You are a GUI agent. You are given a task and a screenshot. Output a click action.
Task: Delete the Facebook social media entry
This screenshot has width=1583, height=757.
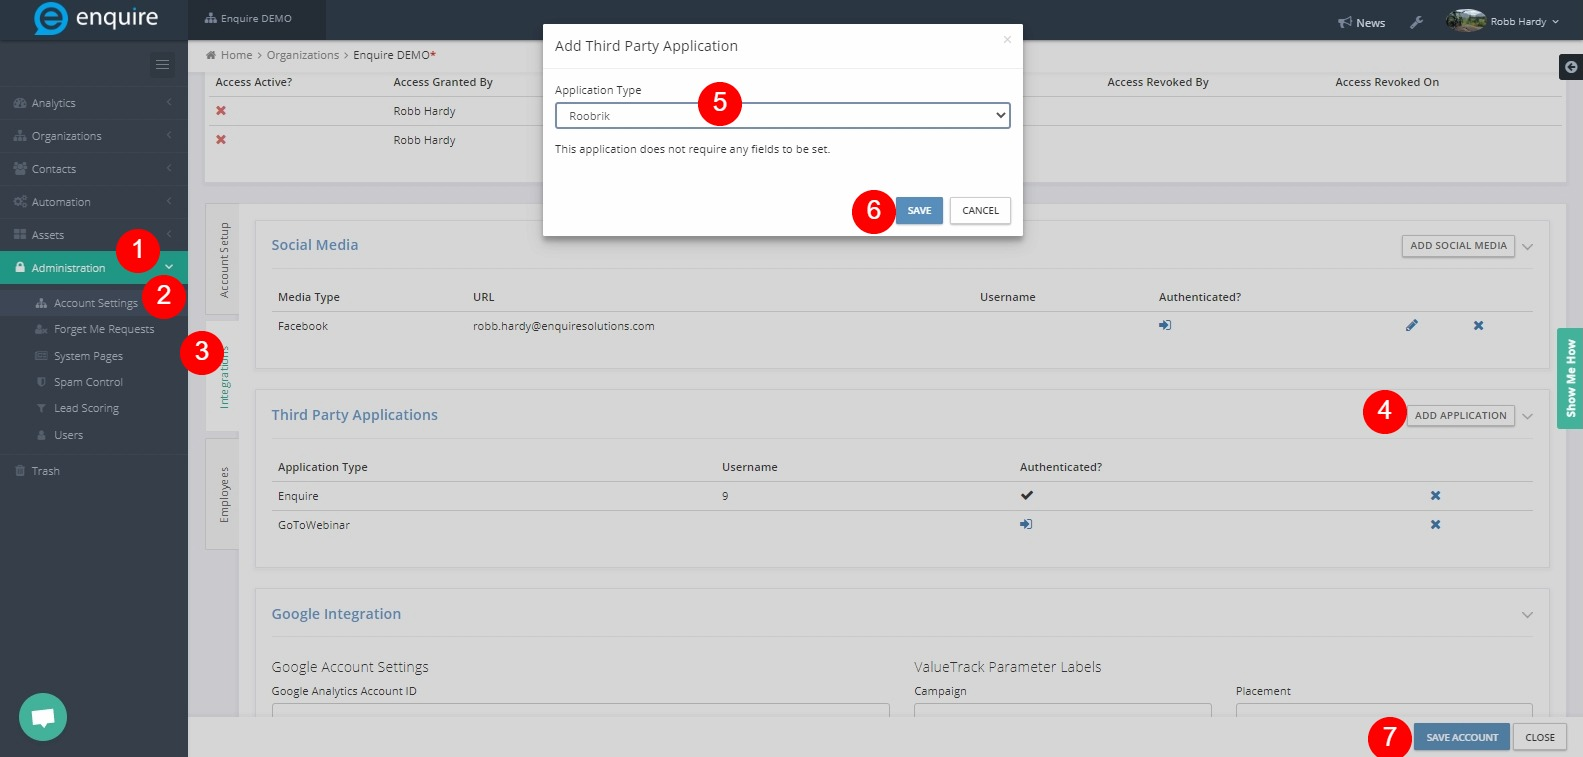tap(1478, 325)
